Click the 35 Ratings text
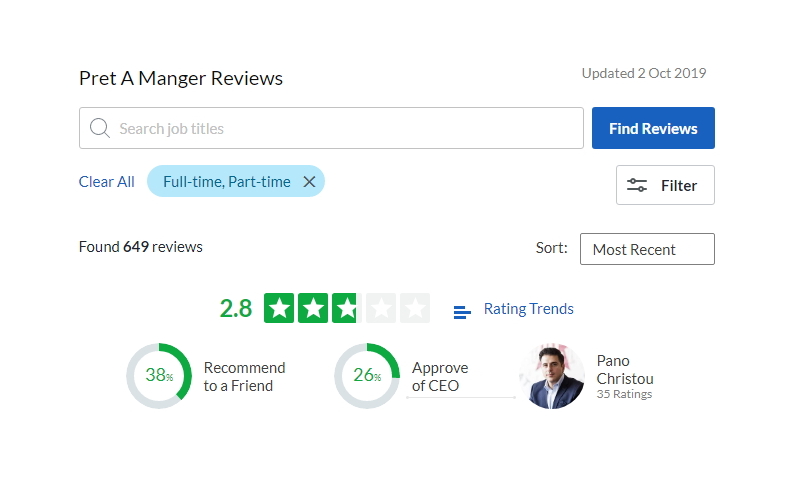This screenshot has height=480, width=800. click(x=624, y=394)
